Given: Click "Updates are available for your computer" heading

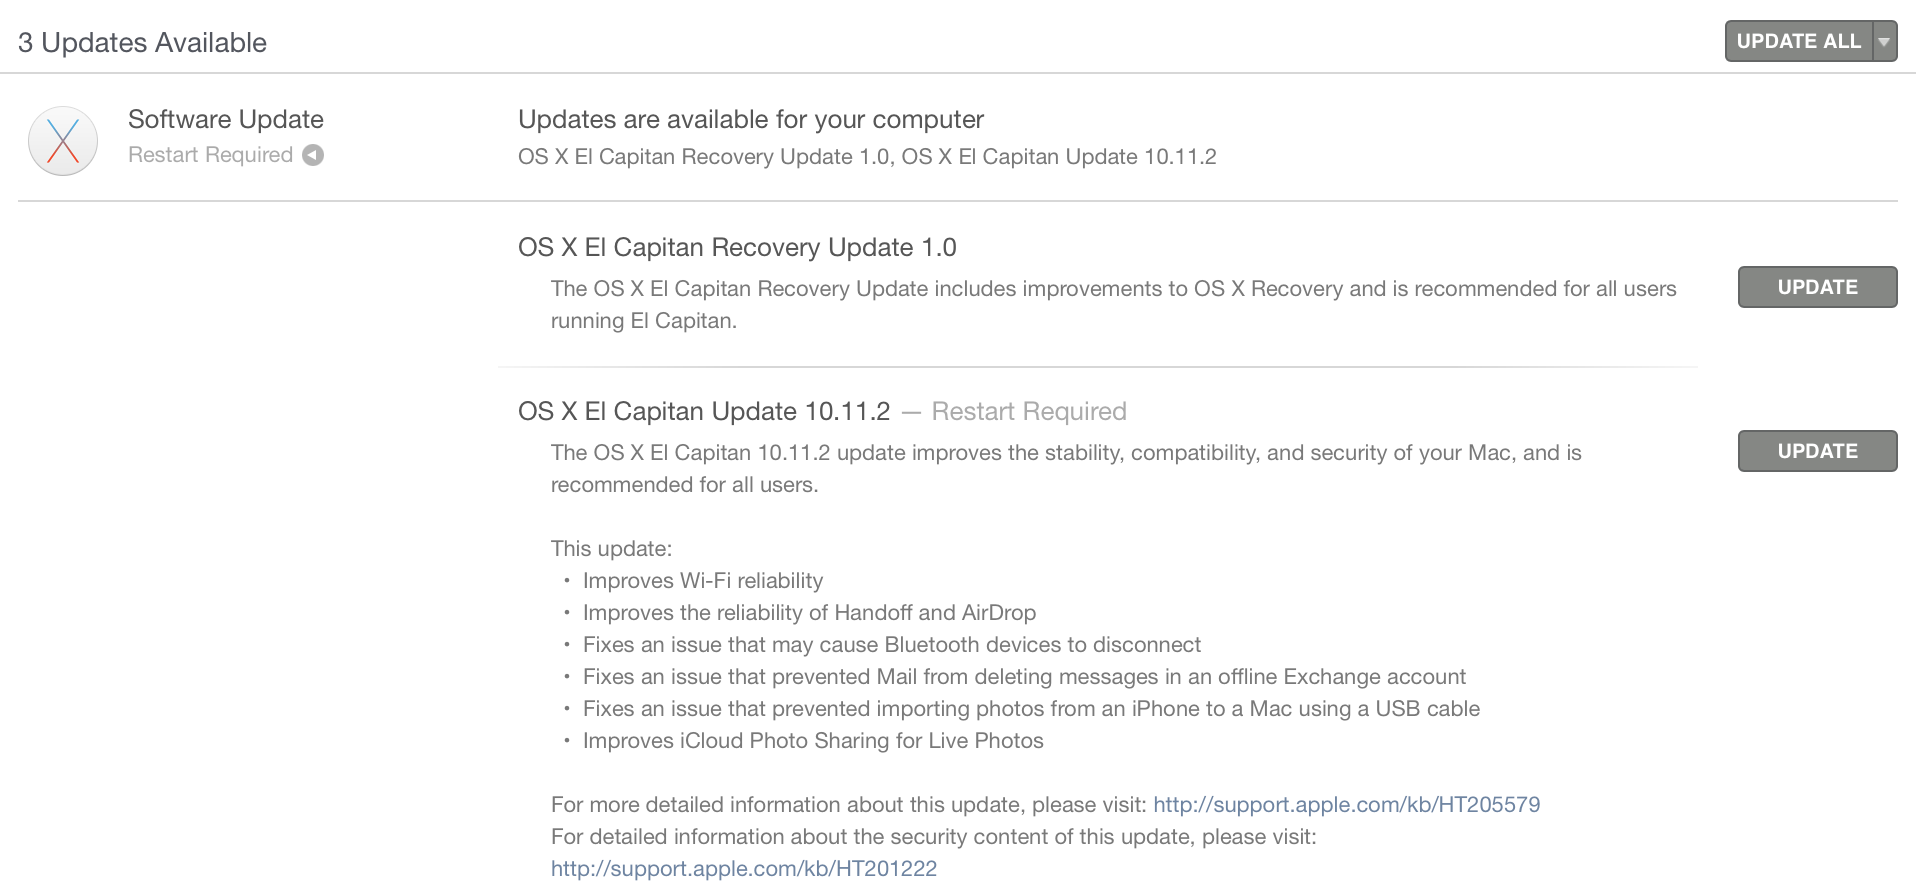Looking at the screenshot, I should click(750, 120).
